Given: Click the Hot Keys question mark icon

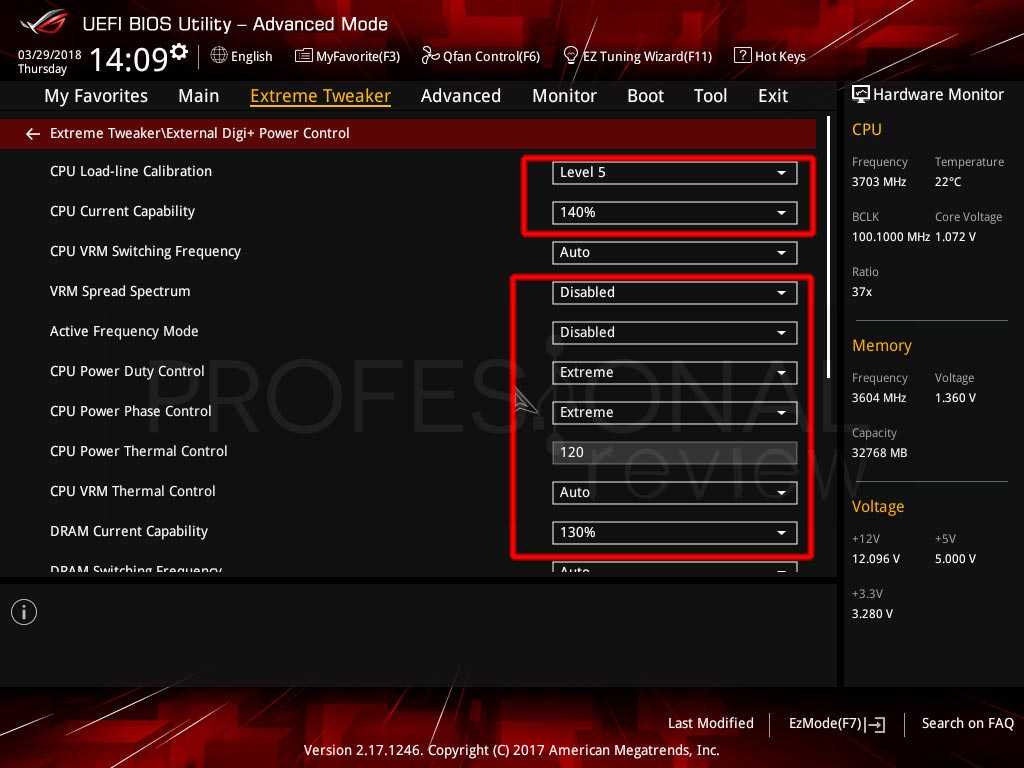Looking at the screenshot, I should point(743,56).
